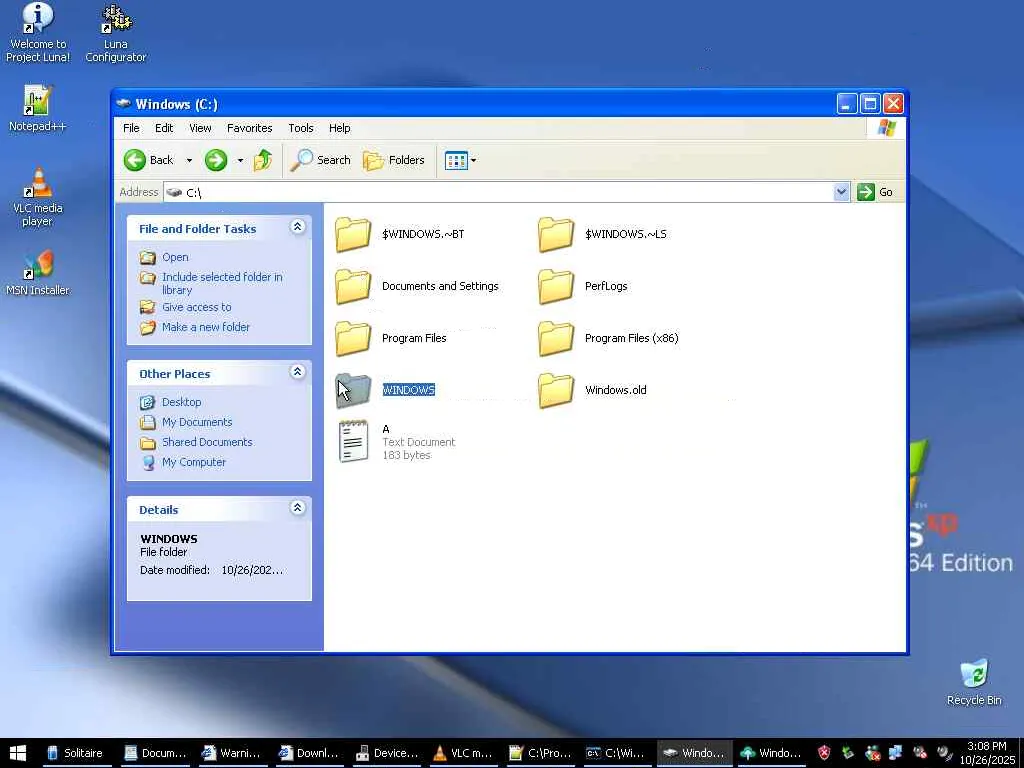Go to Desktop in Other Places

point(182,402)
